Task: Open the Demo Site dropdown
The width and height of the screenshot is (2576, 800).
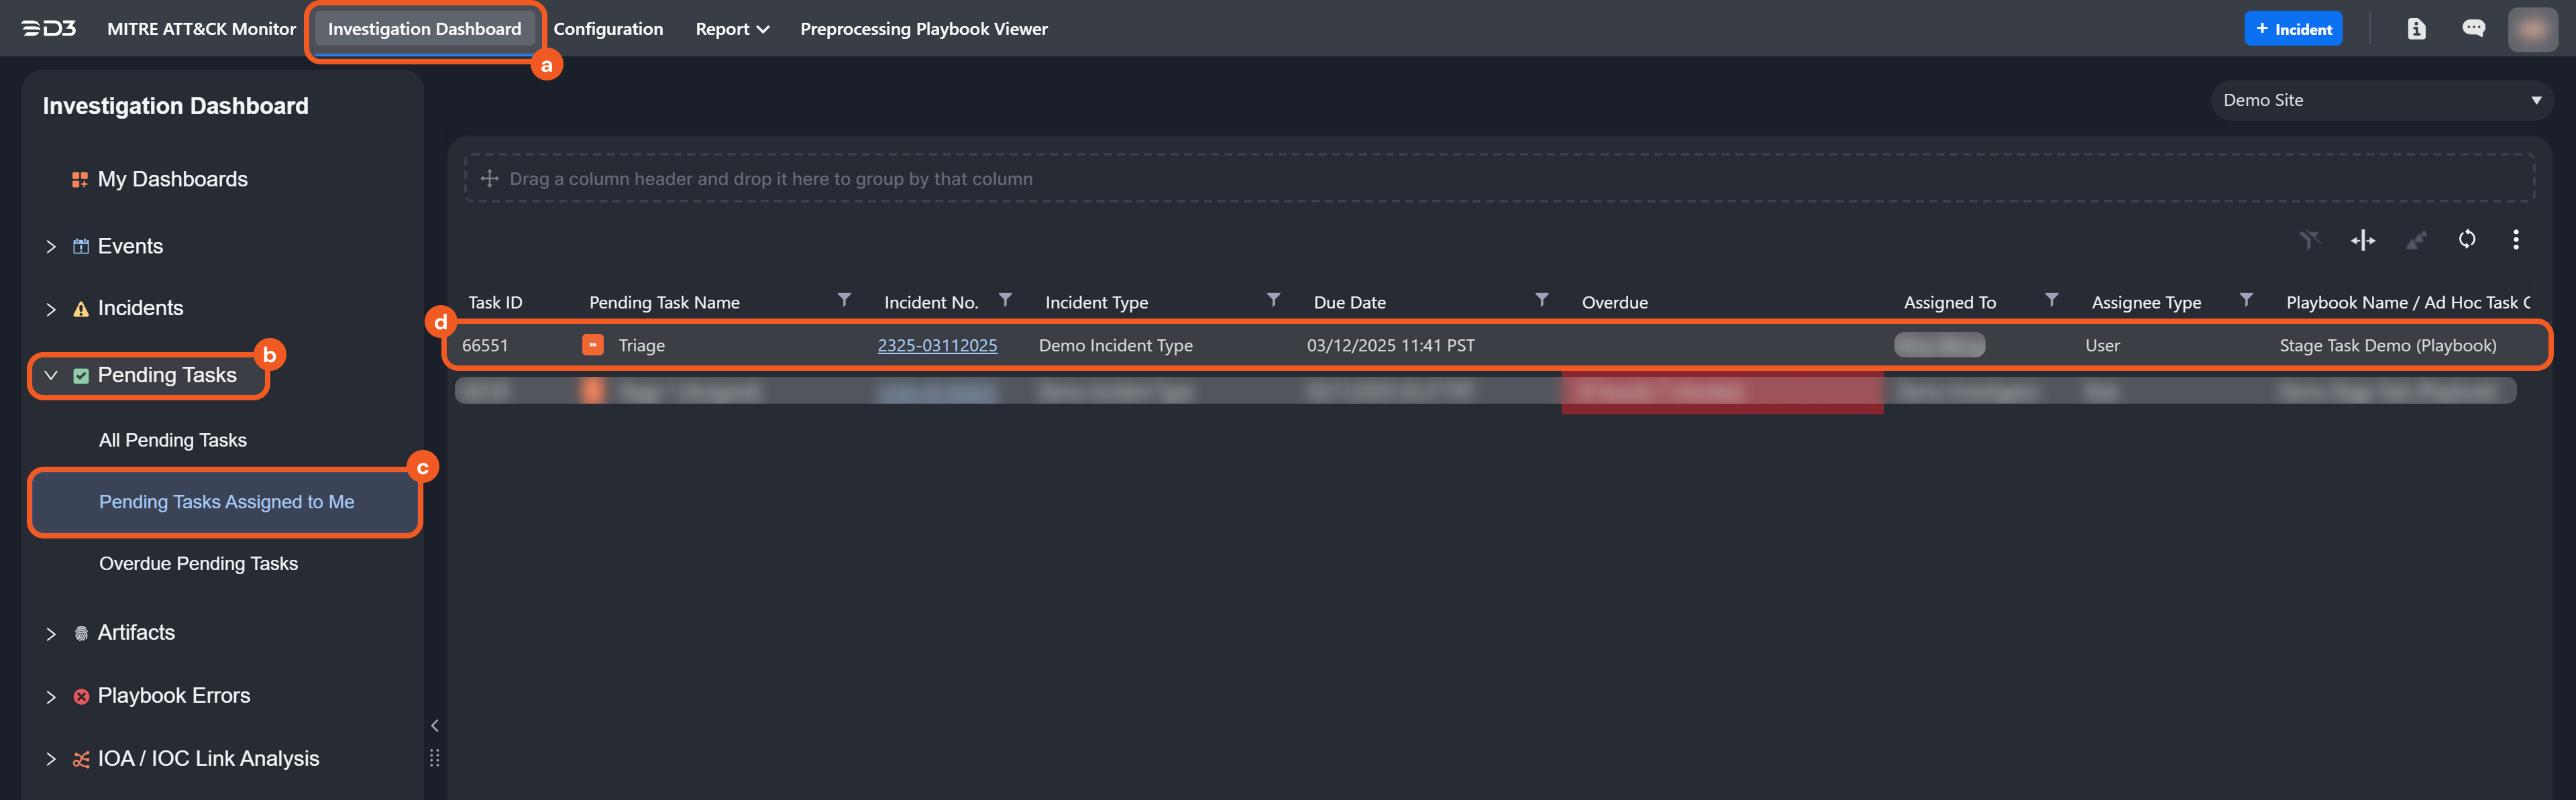Action: point(2381,100)
